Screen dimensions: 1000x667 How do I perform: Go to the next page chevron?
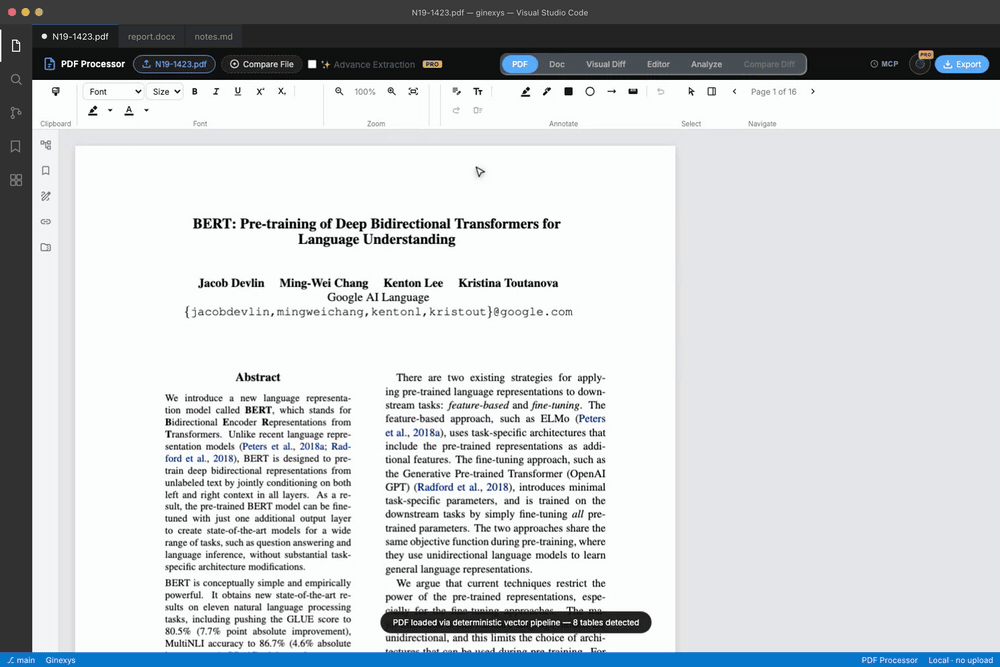point(812,92)
